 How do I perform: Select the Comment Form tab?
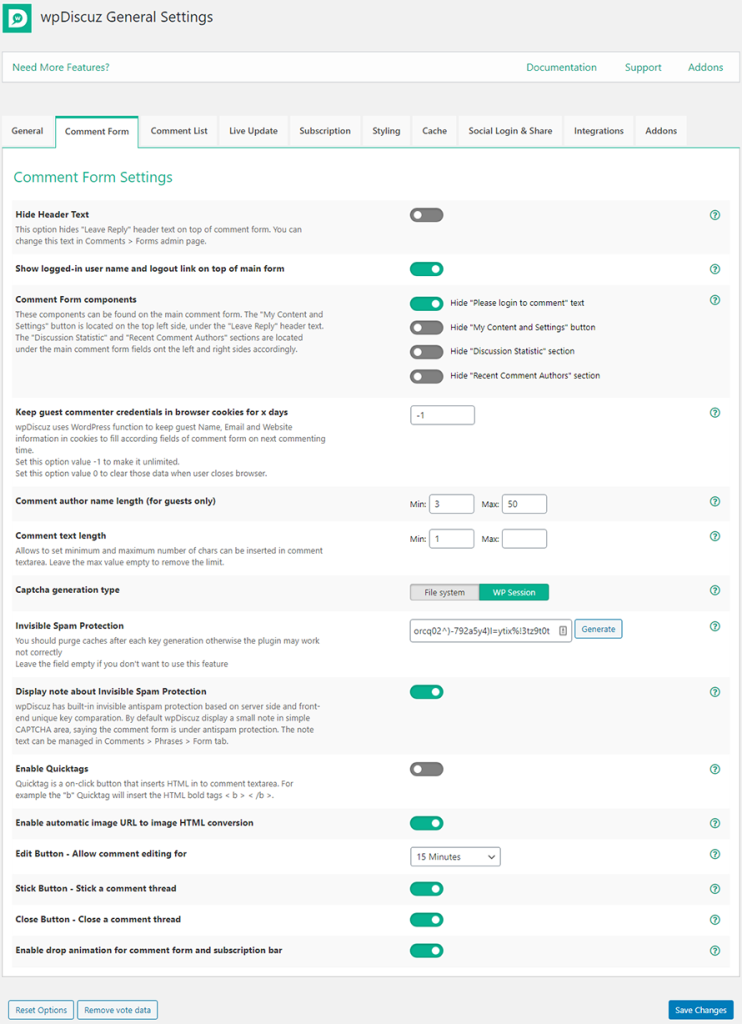tap(97, 131)
